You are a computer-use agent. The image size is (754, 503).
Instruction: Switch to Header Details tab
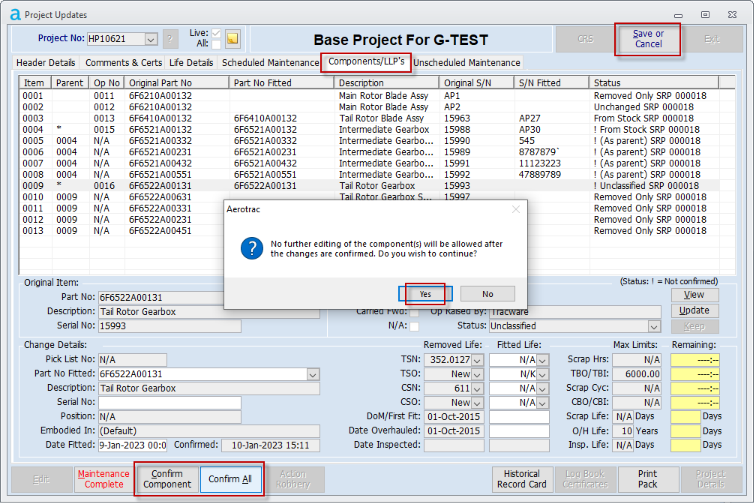click(46, 63)
